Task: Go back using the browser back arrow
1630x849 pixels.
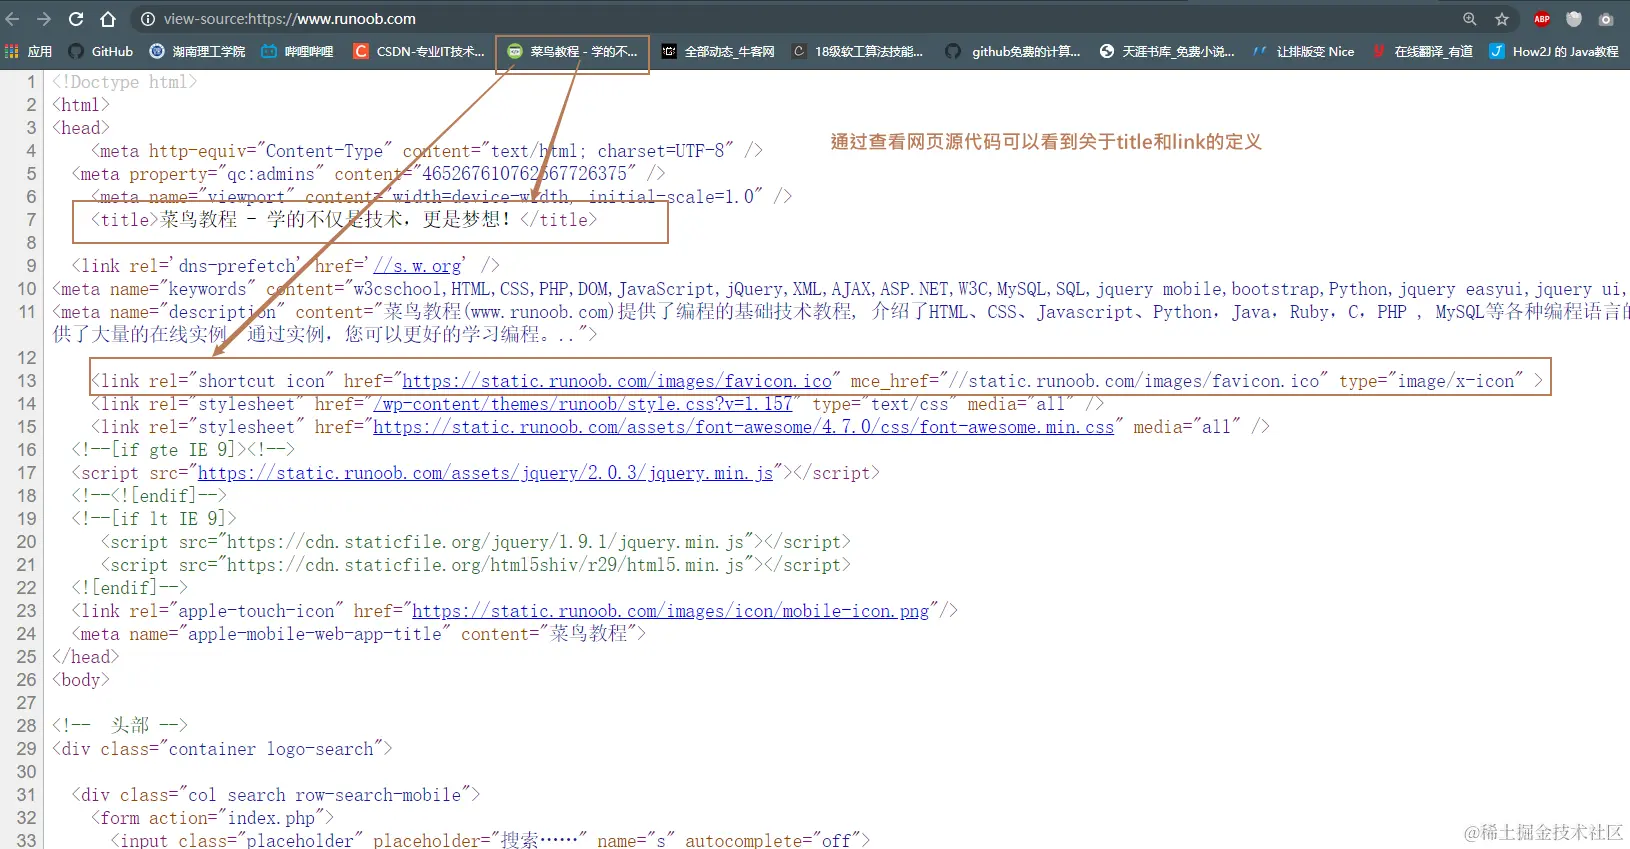Action: pos(13,19)
